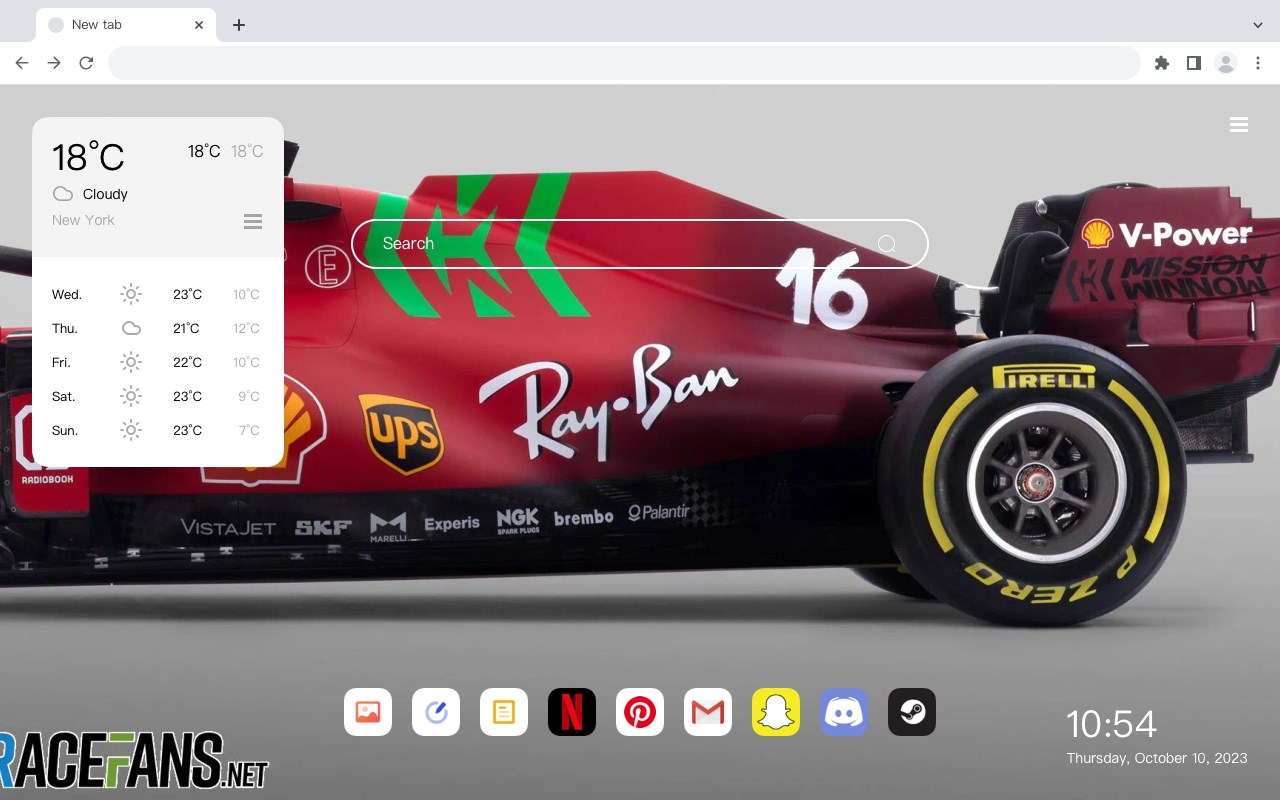Image resolution: width=1280 pixels, height=800 pixels.
Task: Click Thursday's cloud forecast icon
Action: [x=131, y=328]
